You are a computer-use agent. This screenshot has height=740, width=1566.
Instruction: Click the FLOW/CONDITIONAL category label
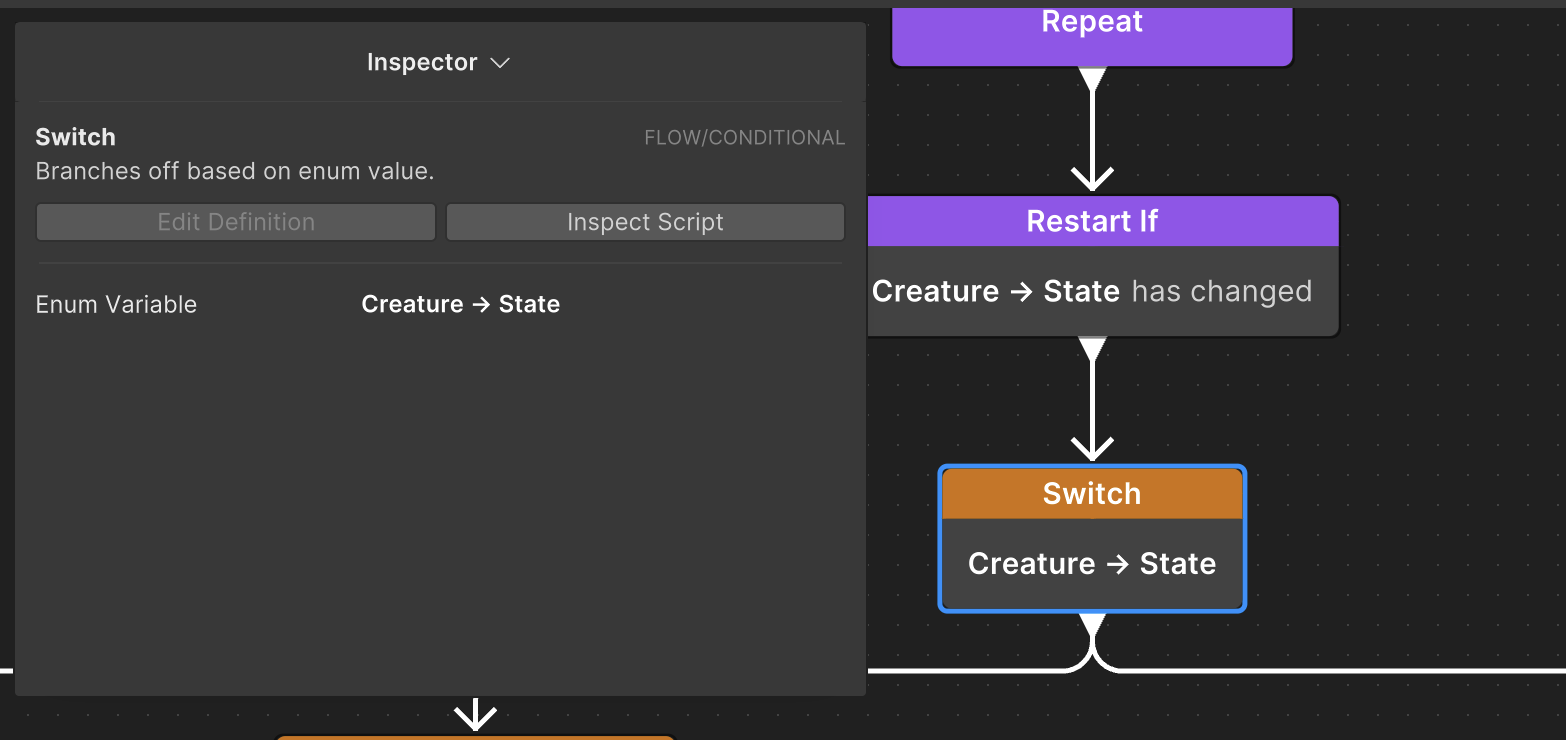pyautogui.click(x=744, y=138)
